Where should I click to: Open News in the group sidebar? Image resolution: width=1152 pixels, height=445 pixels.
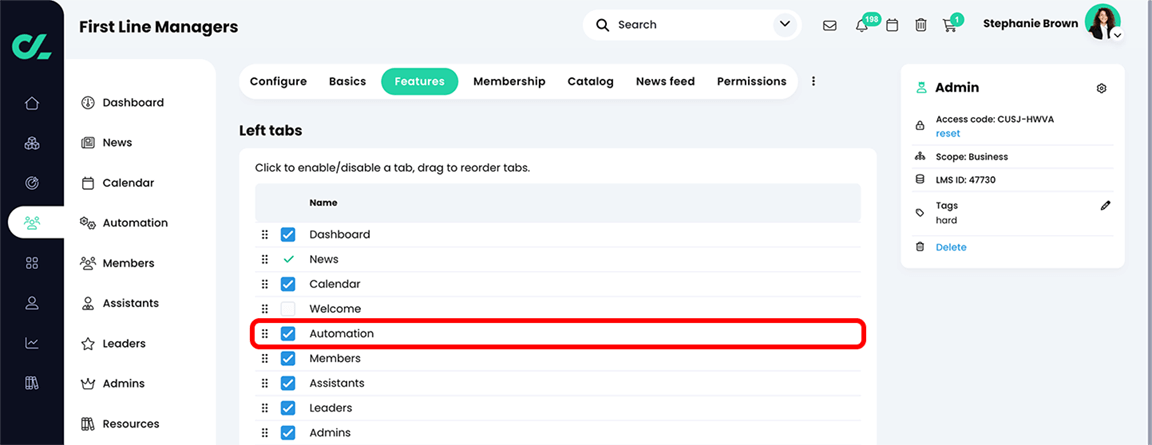point(107,142)
